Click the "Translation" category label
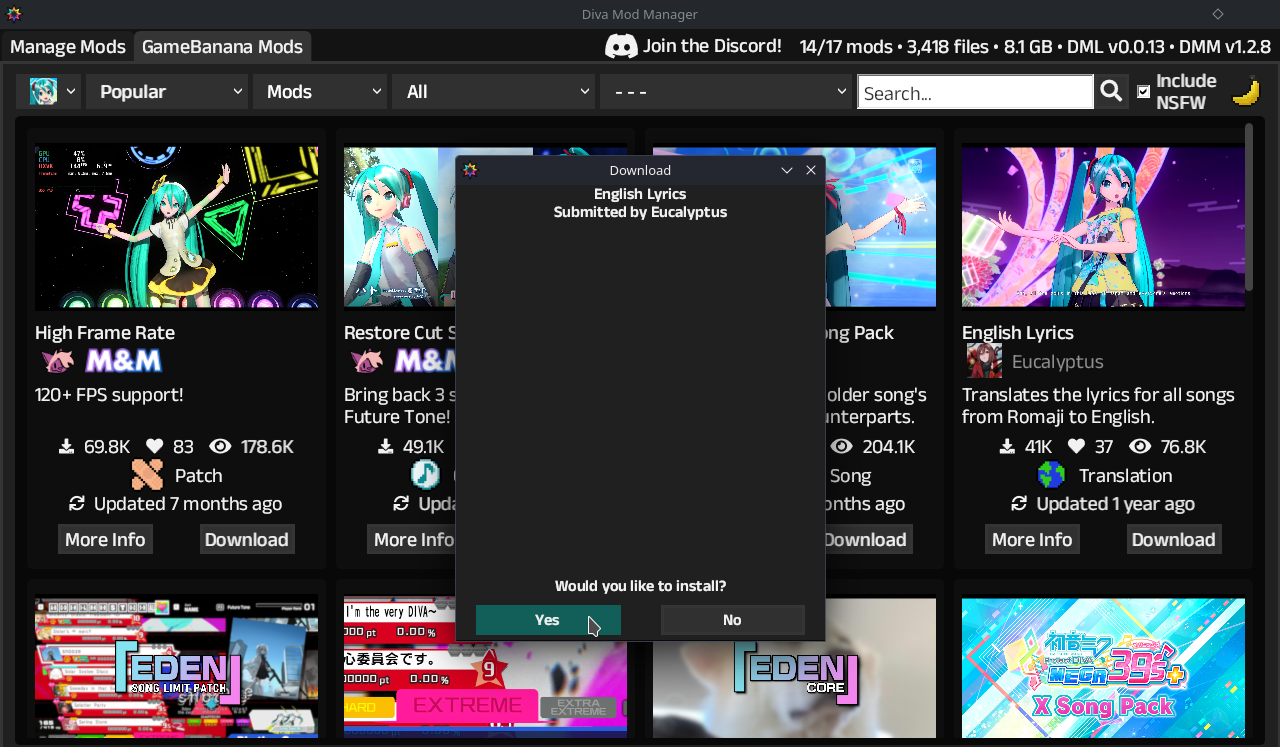 click(x=1126, y=476)
